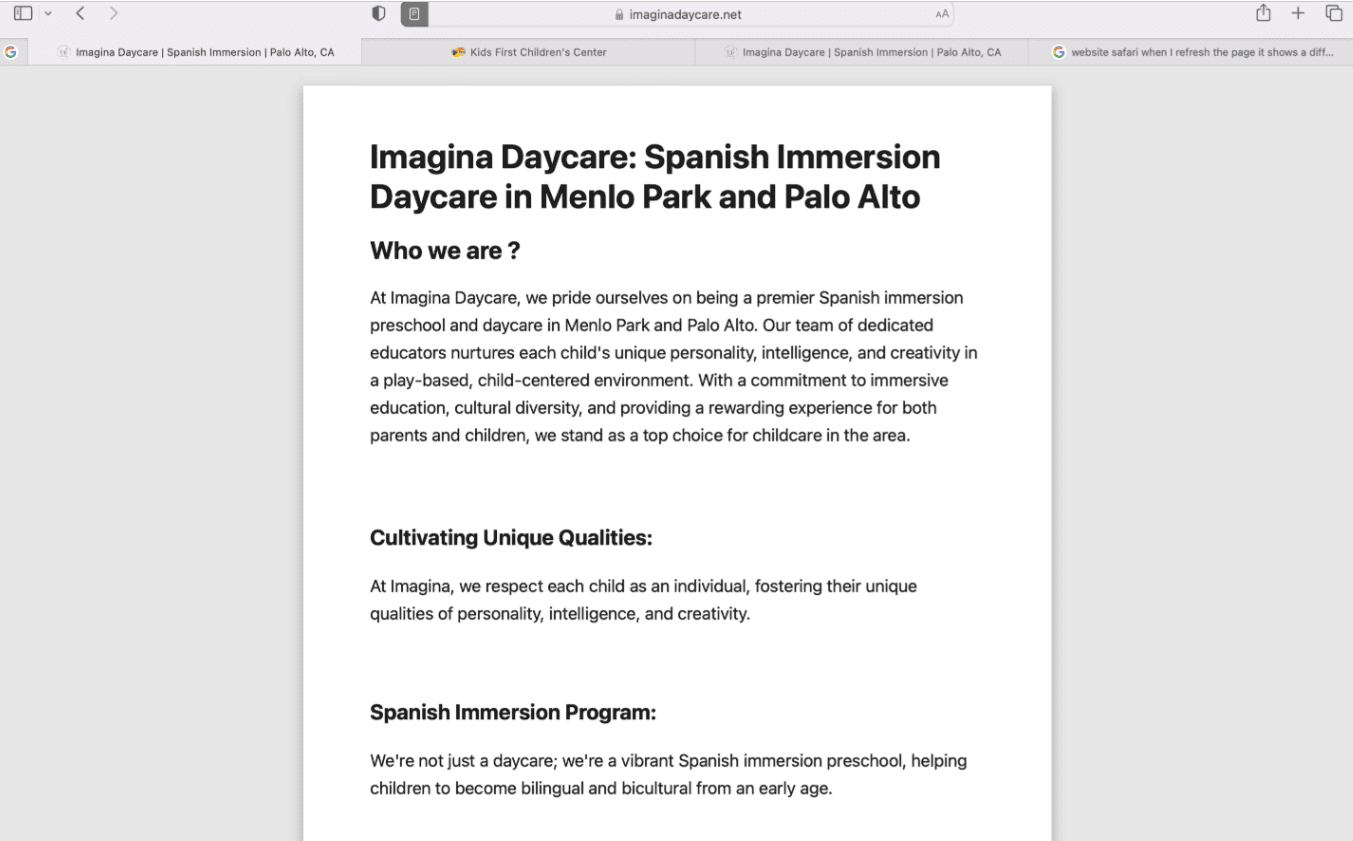The image size is (1353, 841).
Task: Go forward to the next page
Action: (x=114, y=14)
